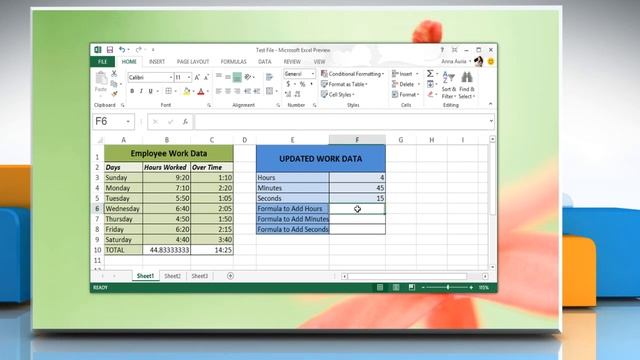Click the Delete cells button
Viewport: 640px width, 360px height.
(x=406, y=84)
